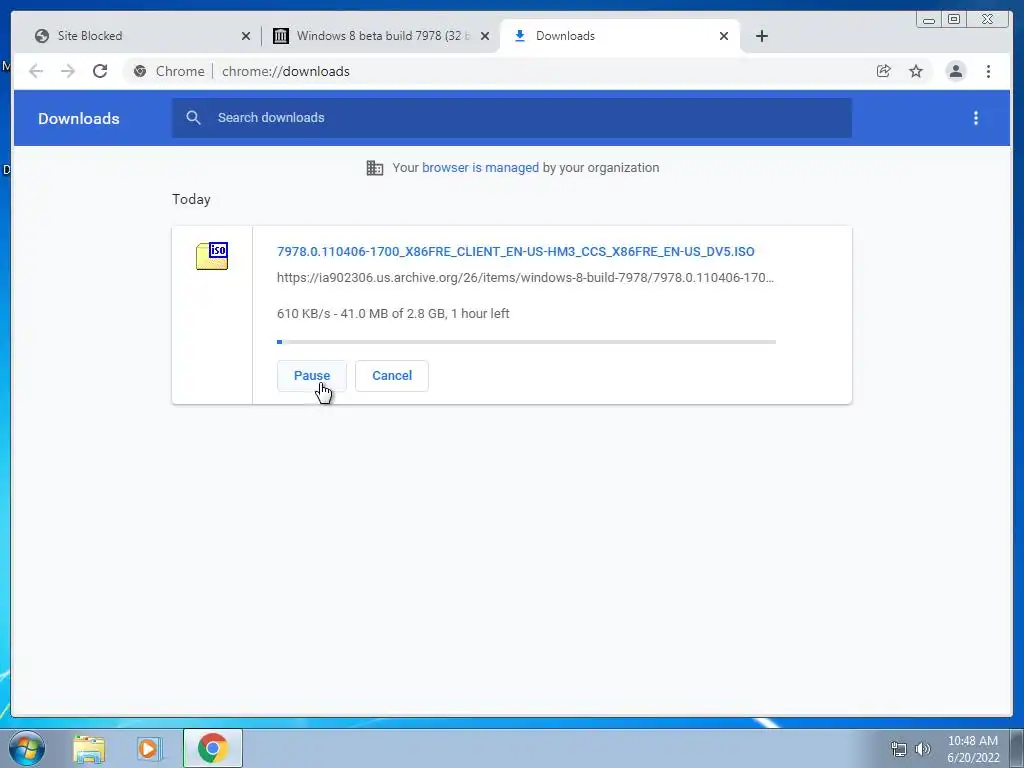Pause the ISO download
Screen dimensions: 1024x768
click(312, 376)
